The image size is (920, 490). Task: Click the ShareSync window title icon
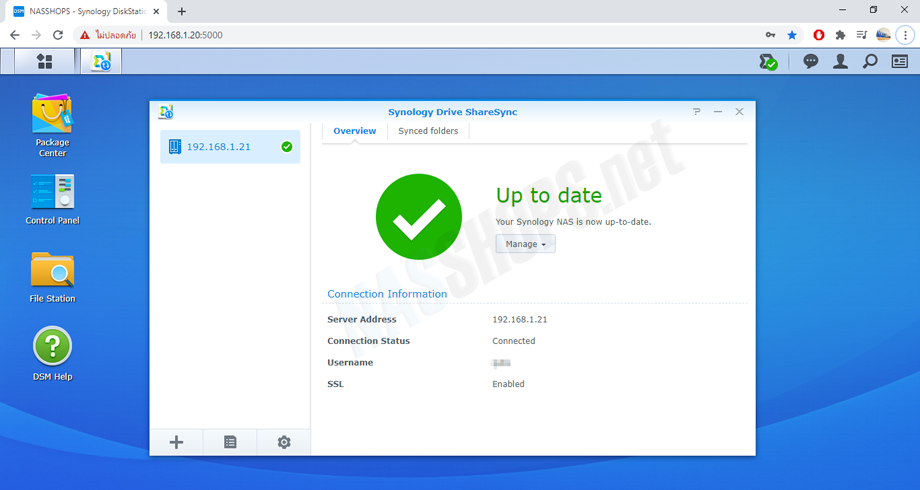pos(166,111)
